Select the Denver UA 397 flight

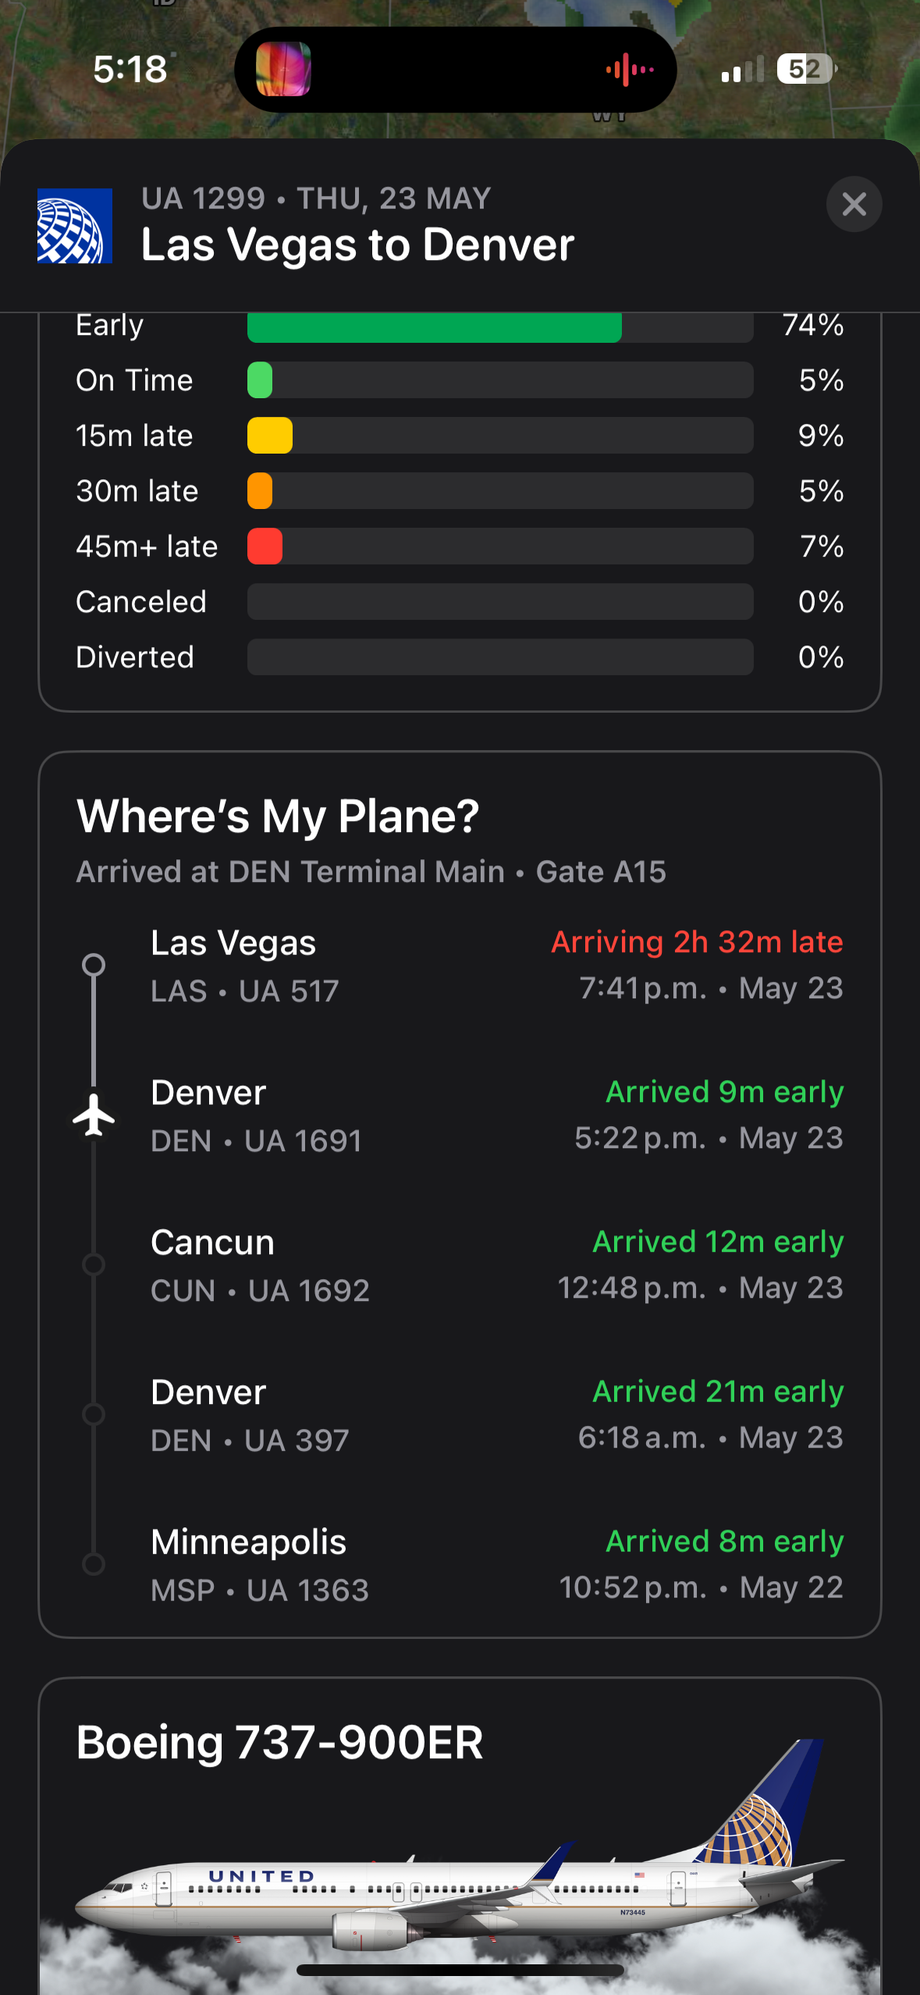point(460,1416)
